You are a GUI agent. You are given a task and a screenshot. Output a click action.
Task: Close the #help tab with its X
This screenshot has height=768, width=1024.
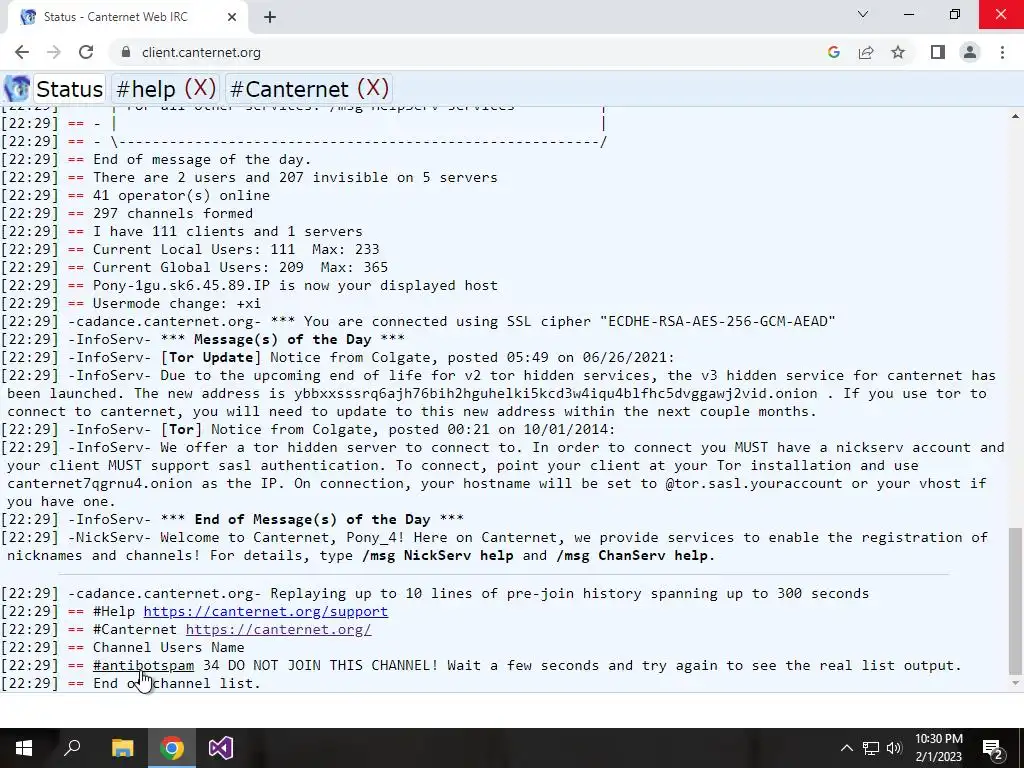[x=200, y=88]
